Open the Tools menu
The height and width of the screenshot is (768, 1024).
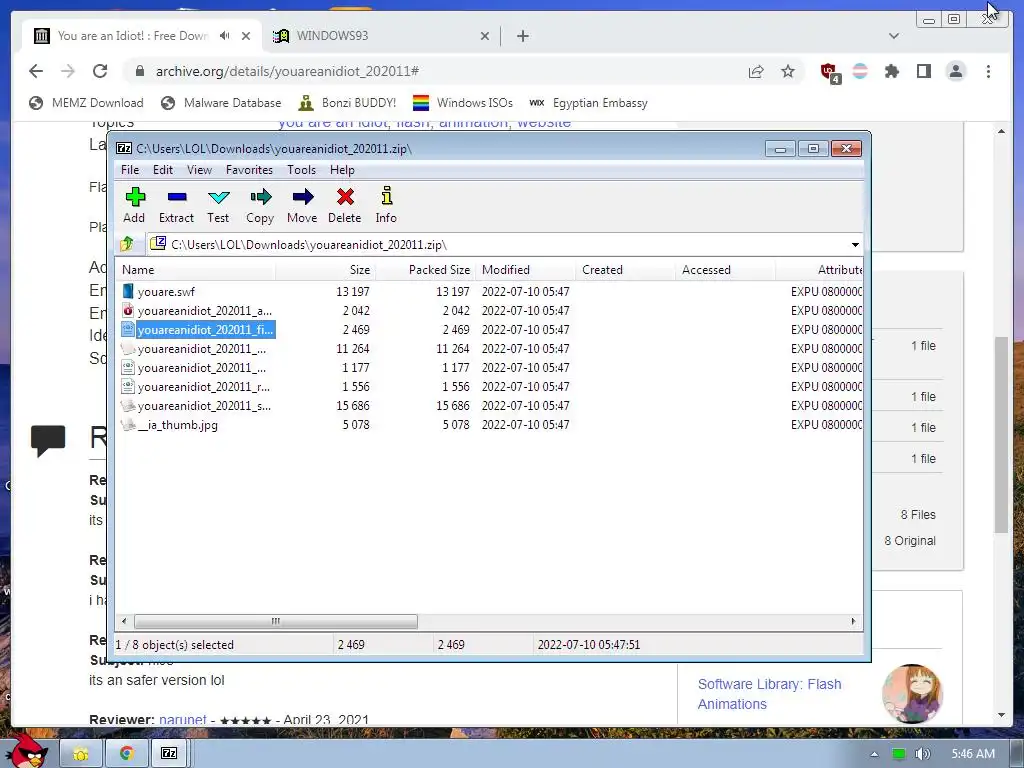pyautogui.click(x=301, y=170)
